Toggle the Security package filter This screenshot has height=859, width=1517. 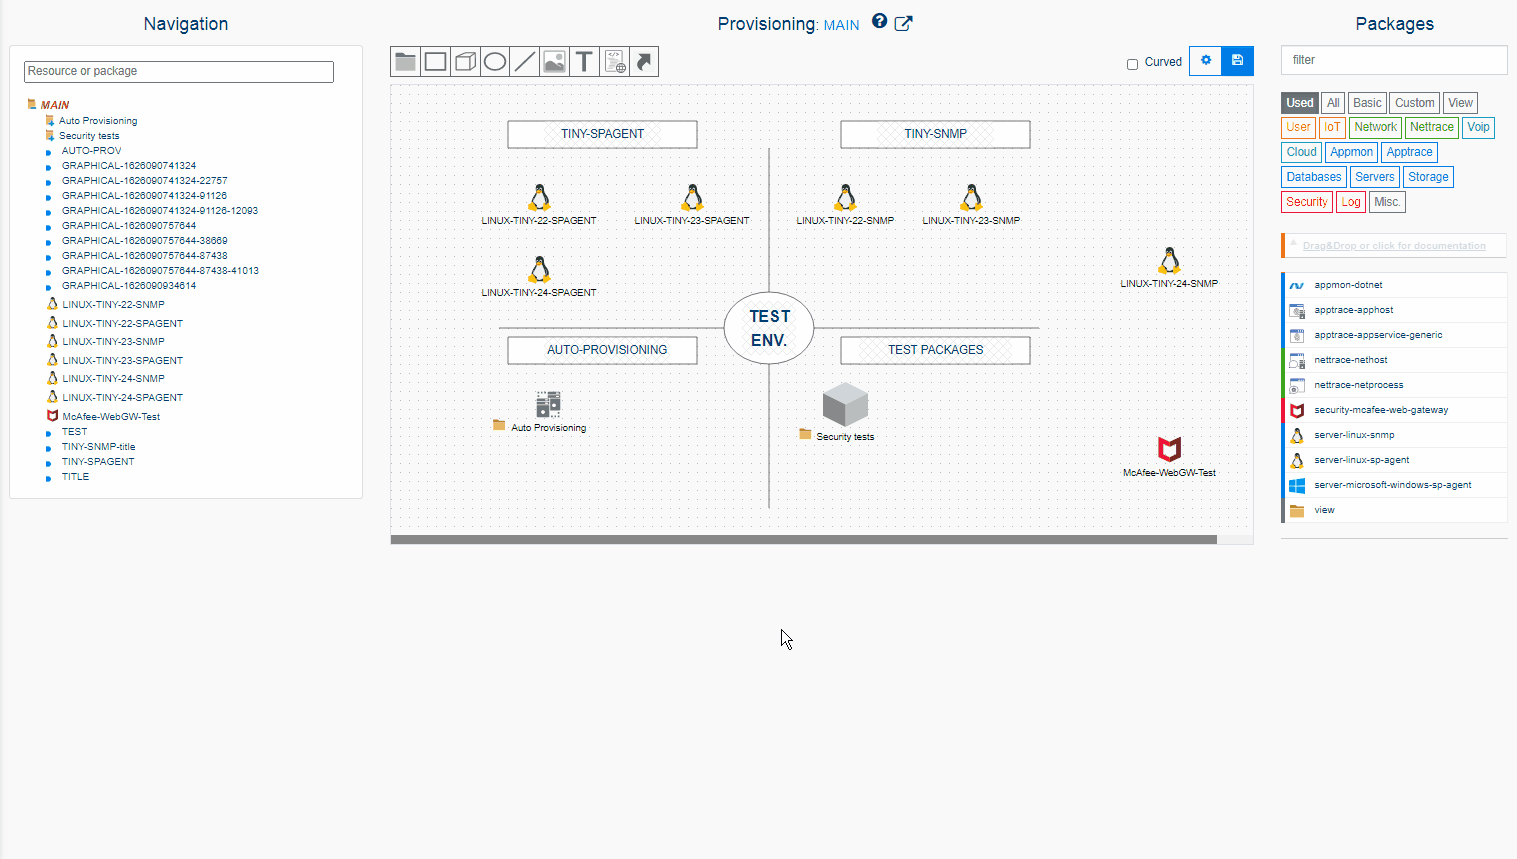point(1306,202)
